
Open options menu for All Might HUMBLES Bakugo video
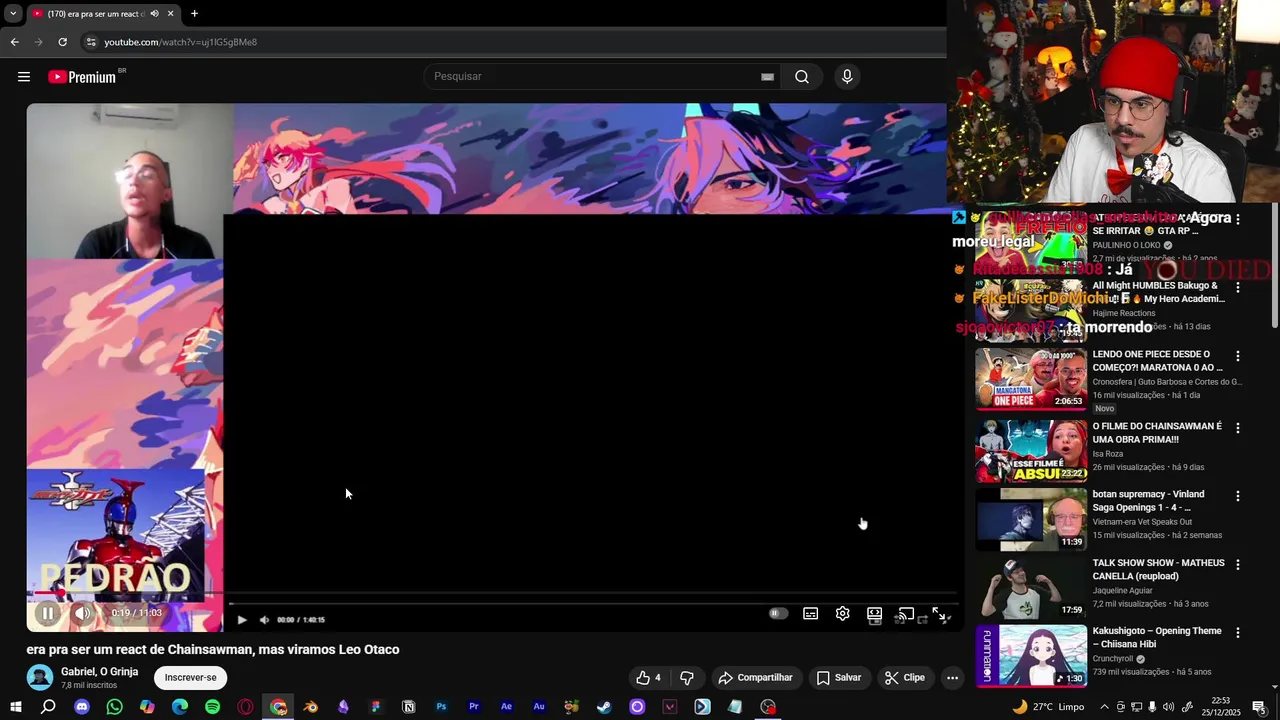[1238, 288]
